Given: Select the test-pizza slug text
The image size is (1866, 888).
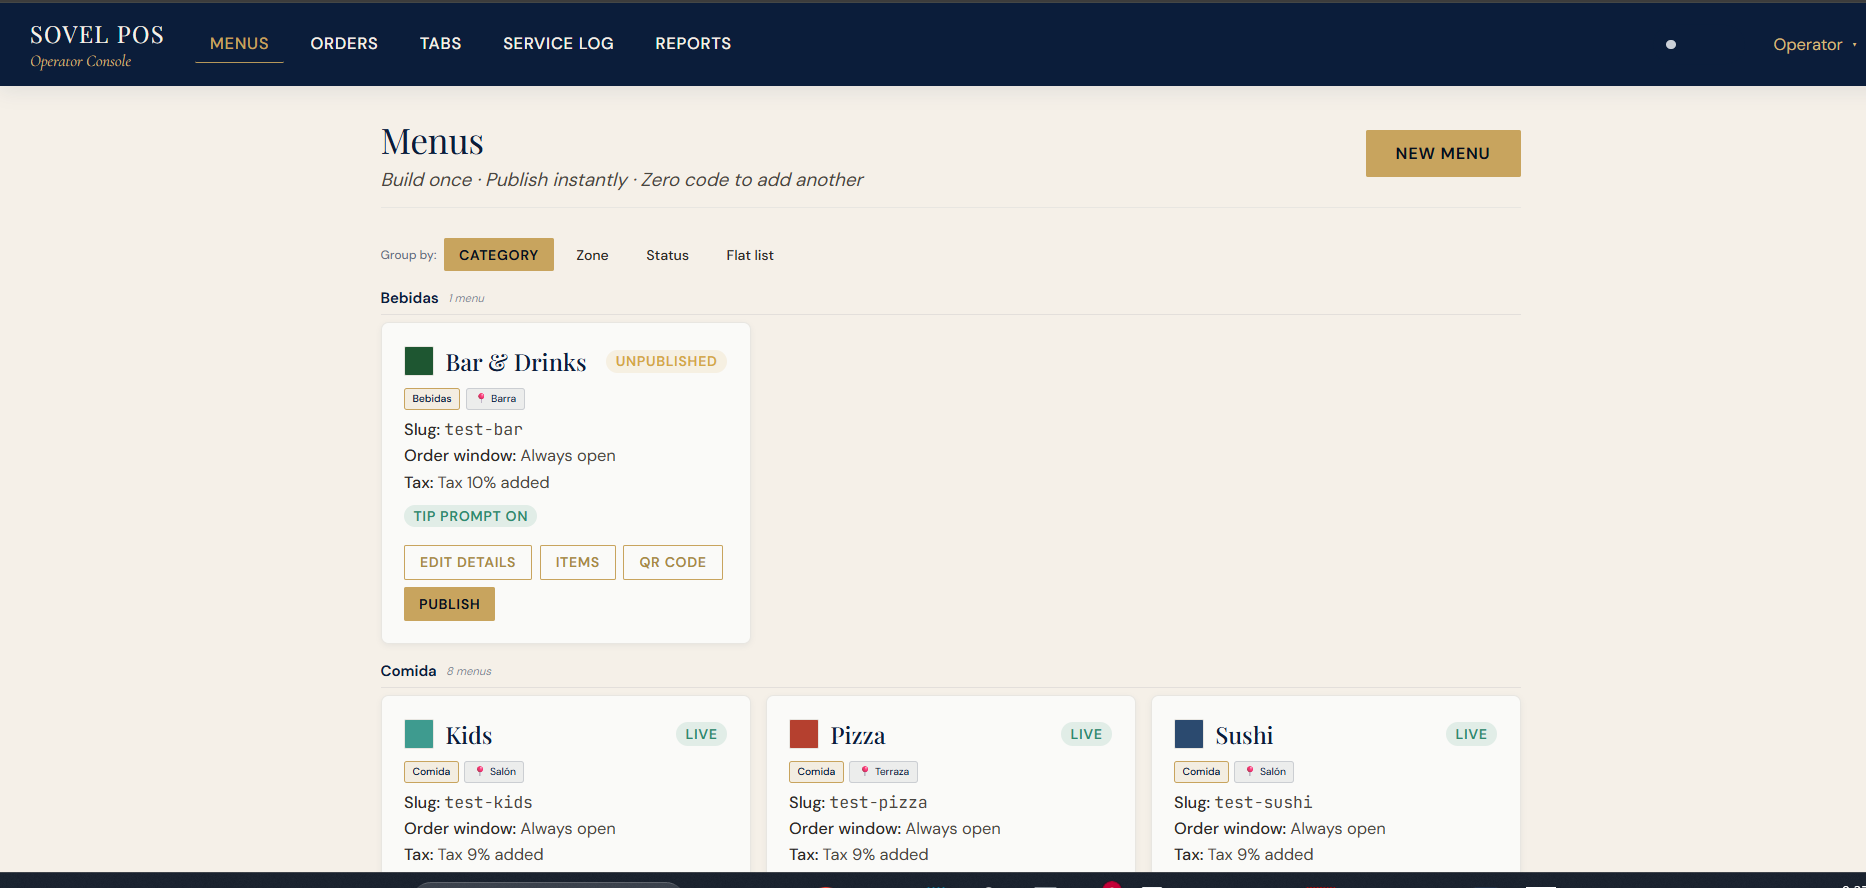Looking at the screenshot, I should click(878, 803).
